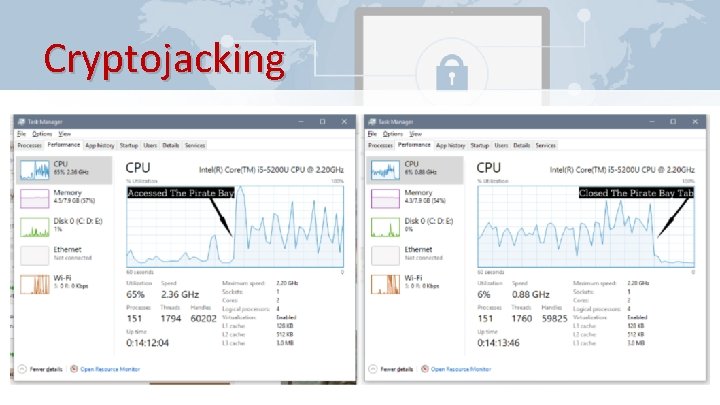
Task: Click the Cryptojacking slide title
Action: pos(164,61)
